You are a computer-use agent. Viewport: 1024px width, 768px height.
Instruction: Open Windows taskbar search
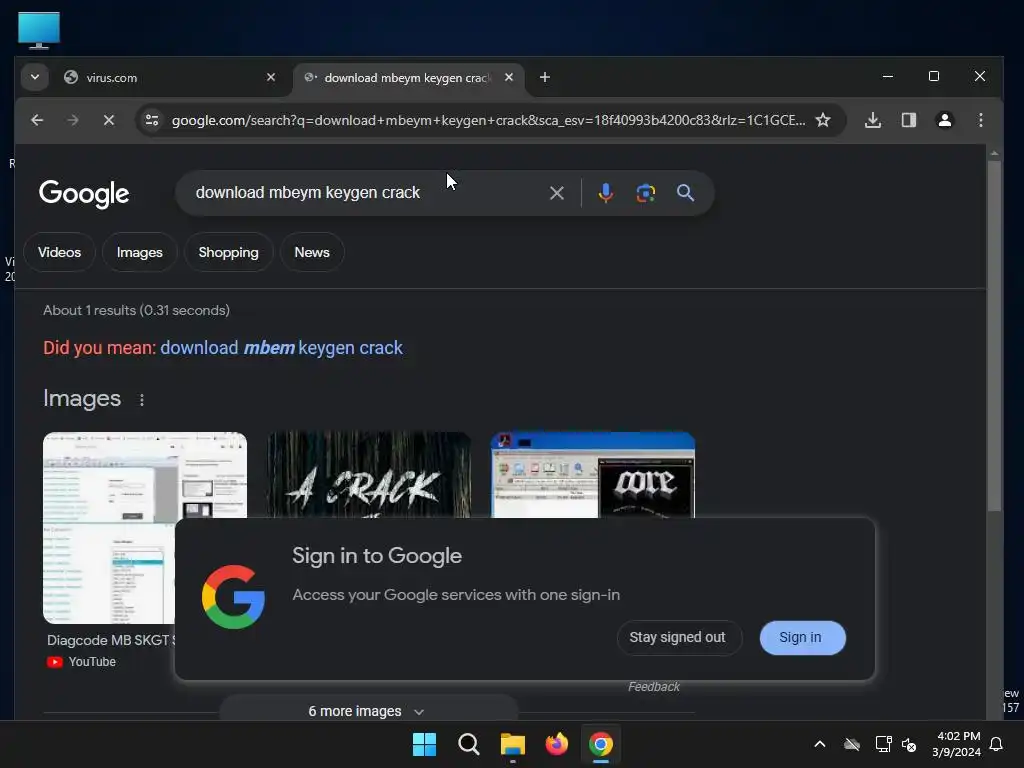pyautogui.click(x=468, y=744)
